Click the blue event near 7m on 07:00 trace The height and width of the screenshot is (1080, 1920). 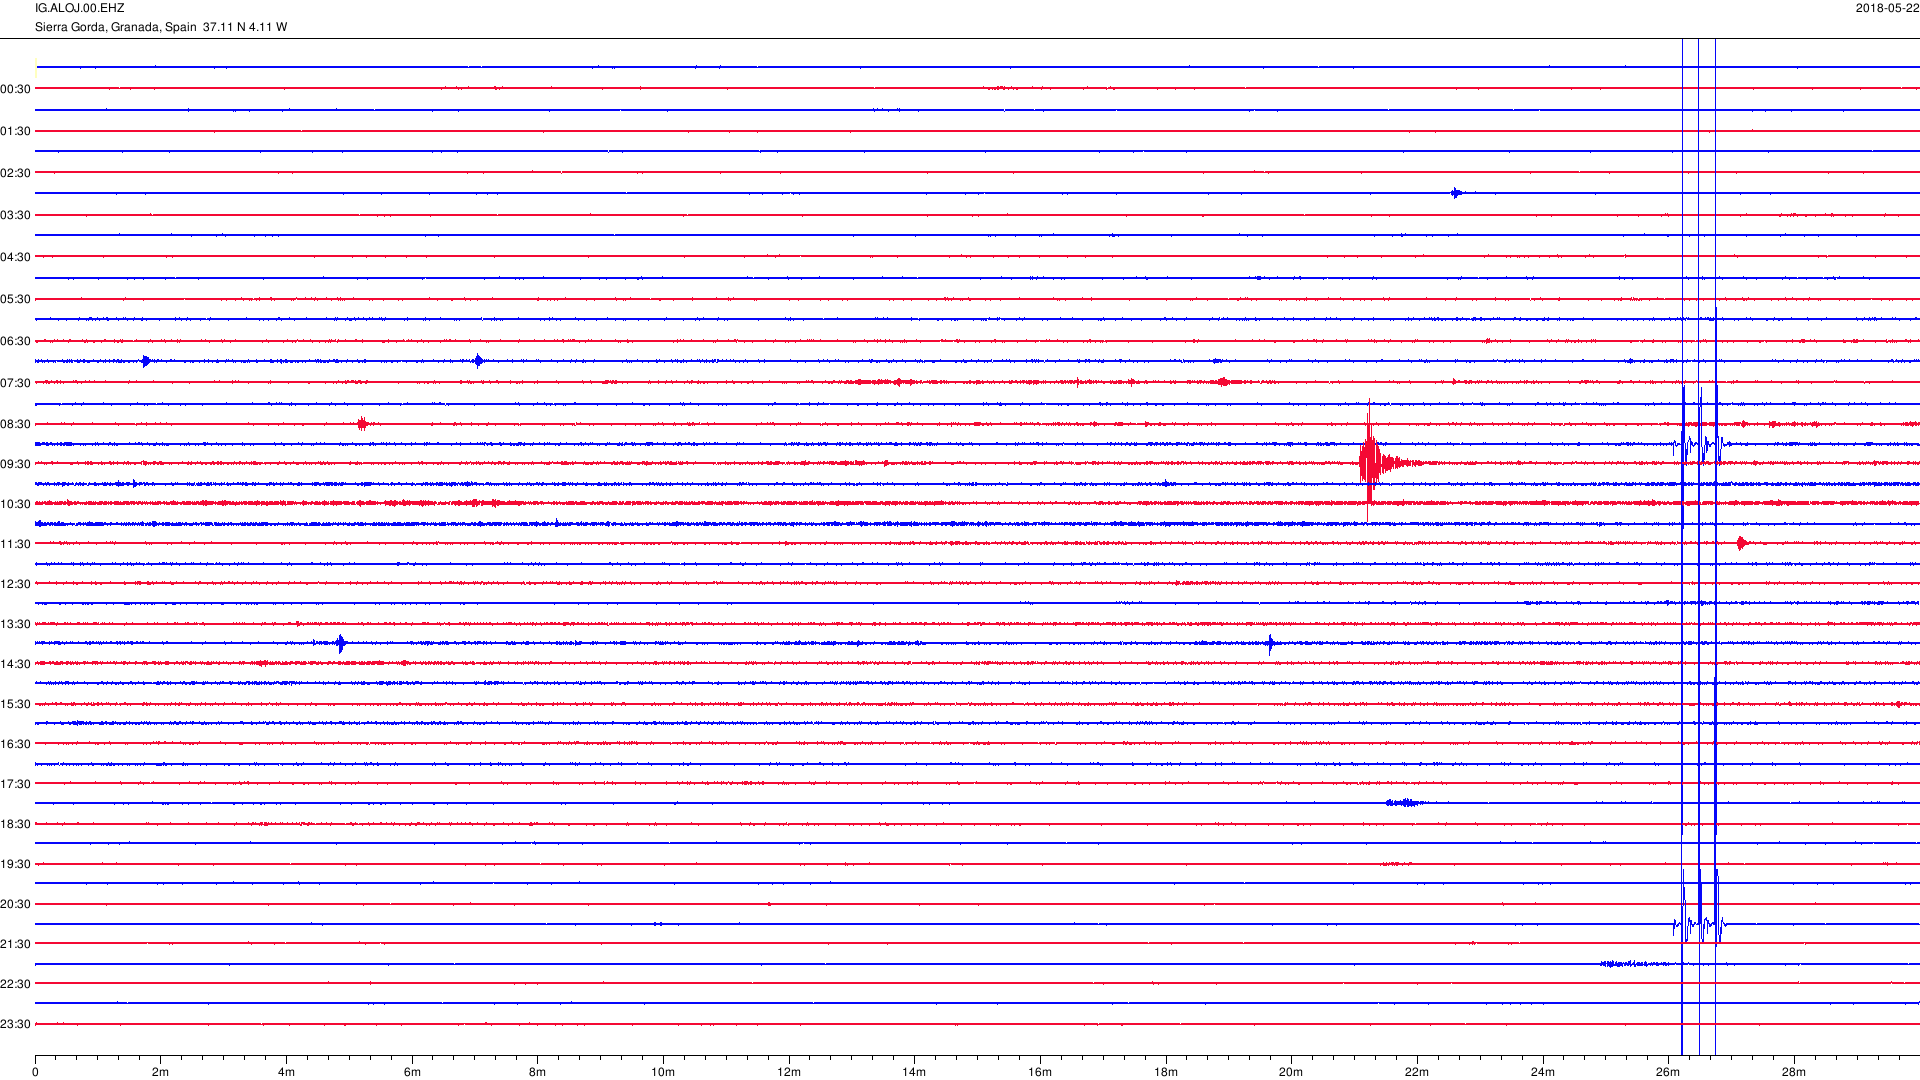[x=478, y=361]
